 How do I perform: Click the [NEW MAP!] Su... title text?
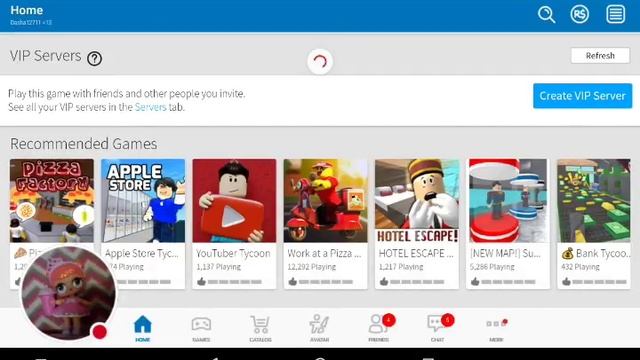(505, 253)
